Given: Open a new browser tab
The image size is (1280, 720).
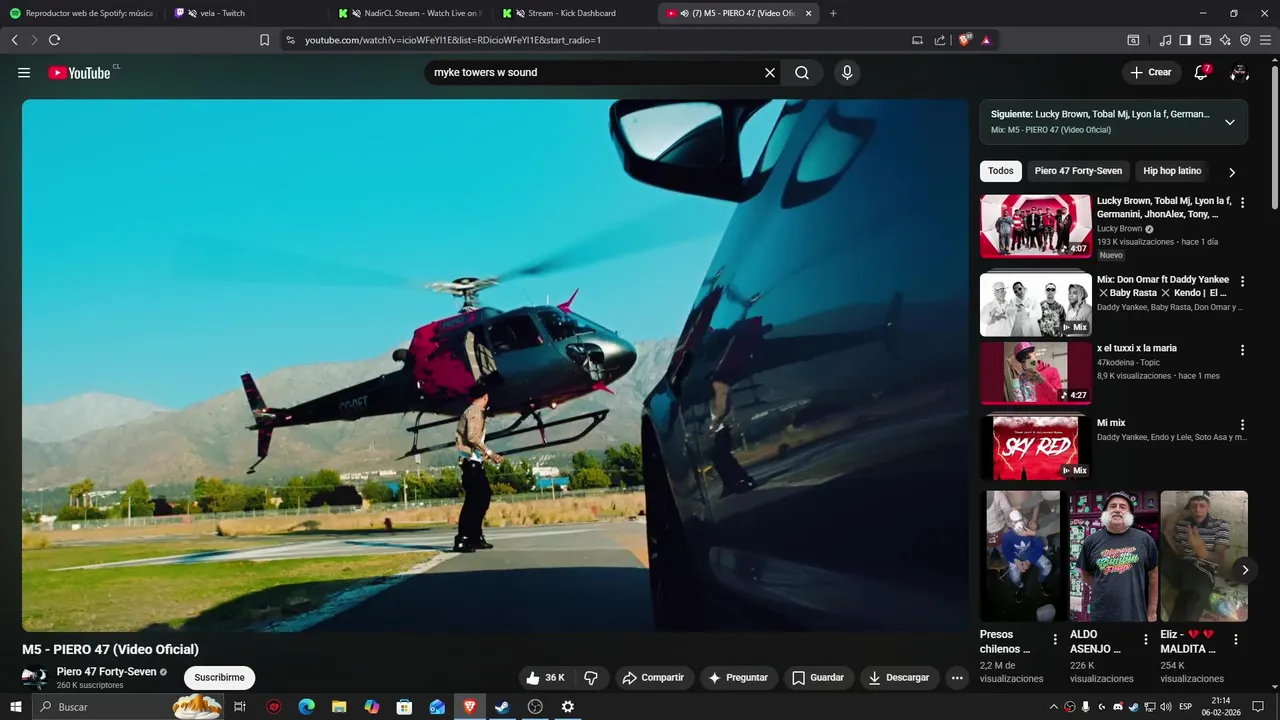Looking at the screenshot, I should [x=833, y=13].
